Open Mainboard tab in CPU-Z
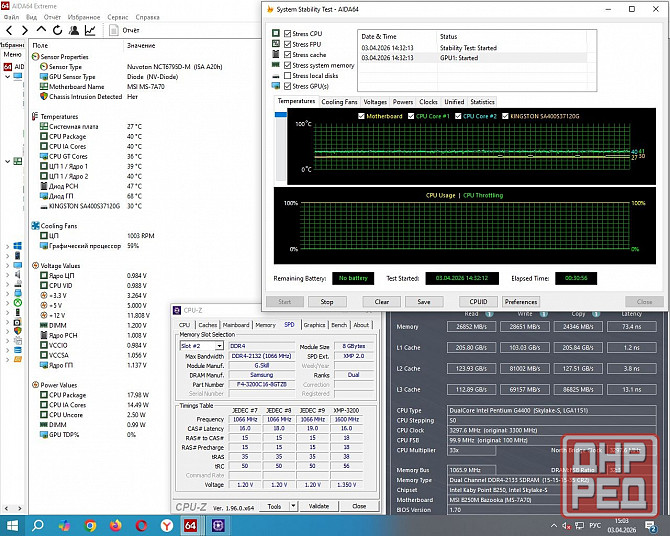 pos(236,325)
